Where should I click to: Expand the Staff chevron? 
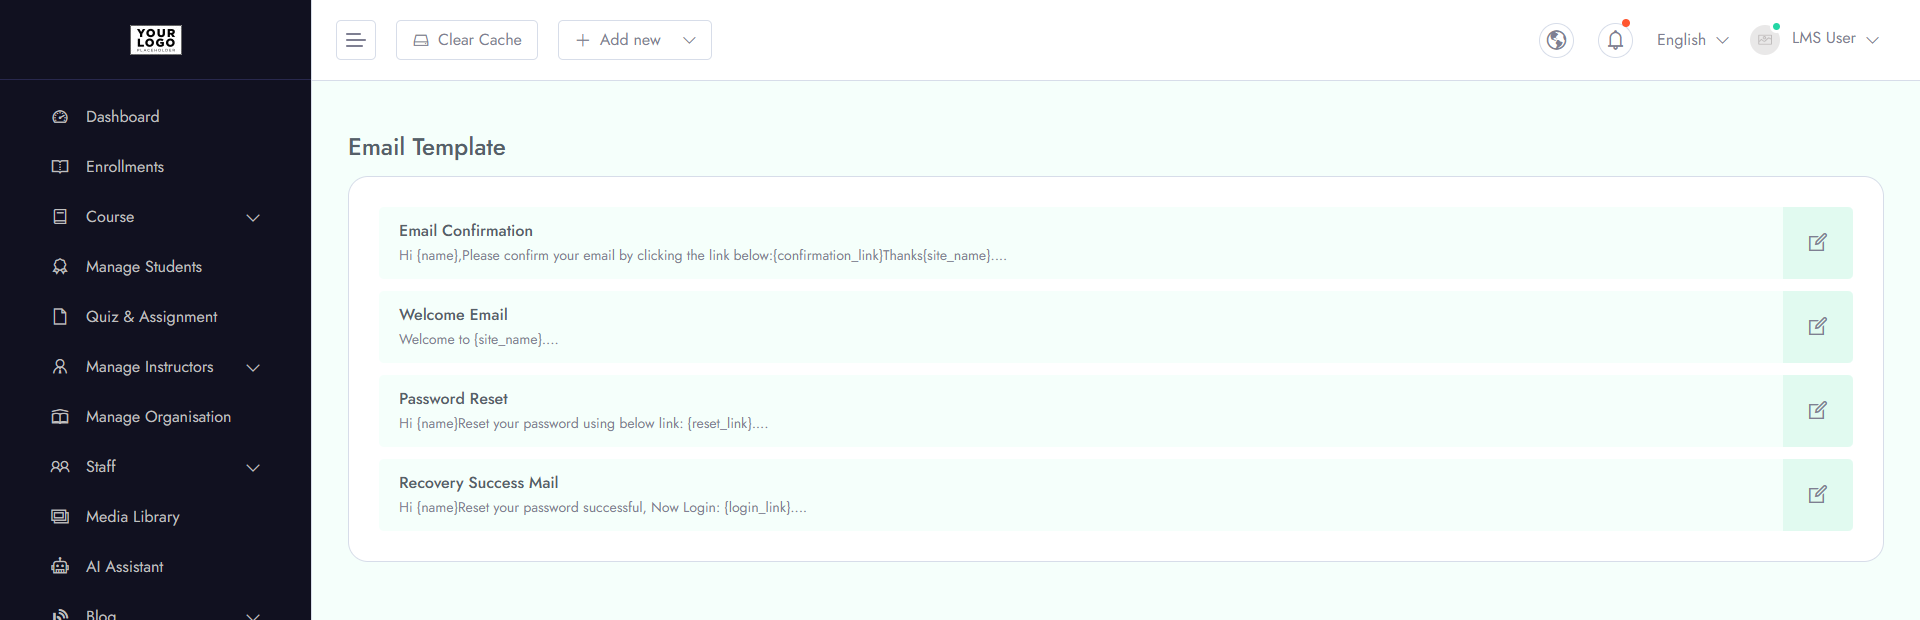(253, 468)
